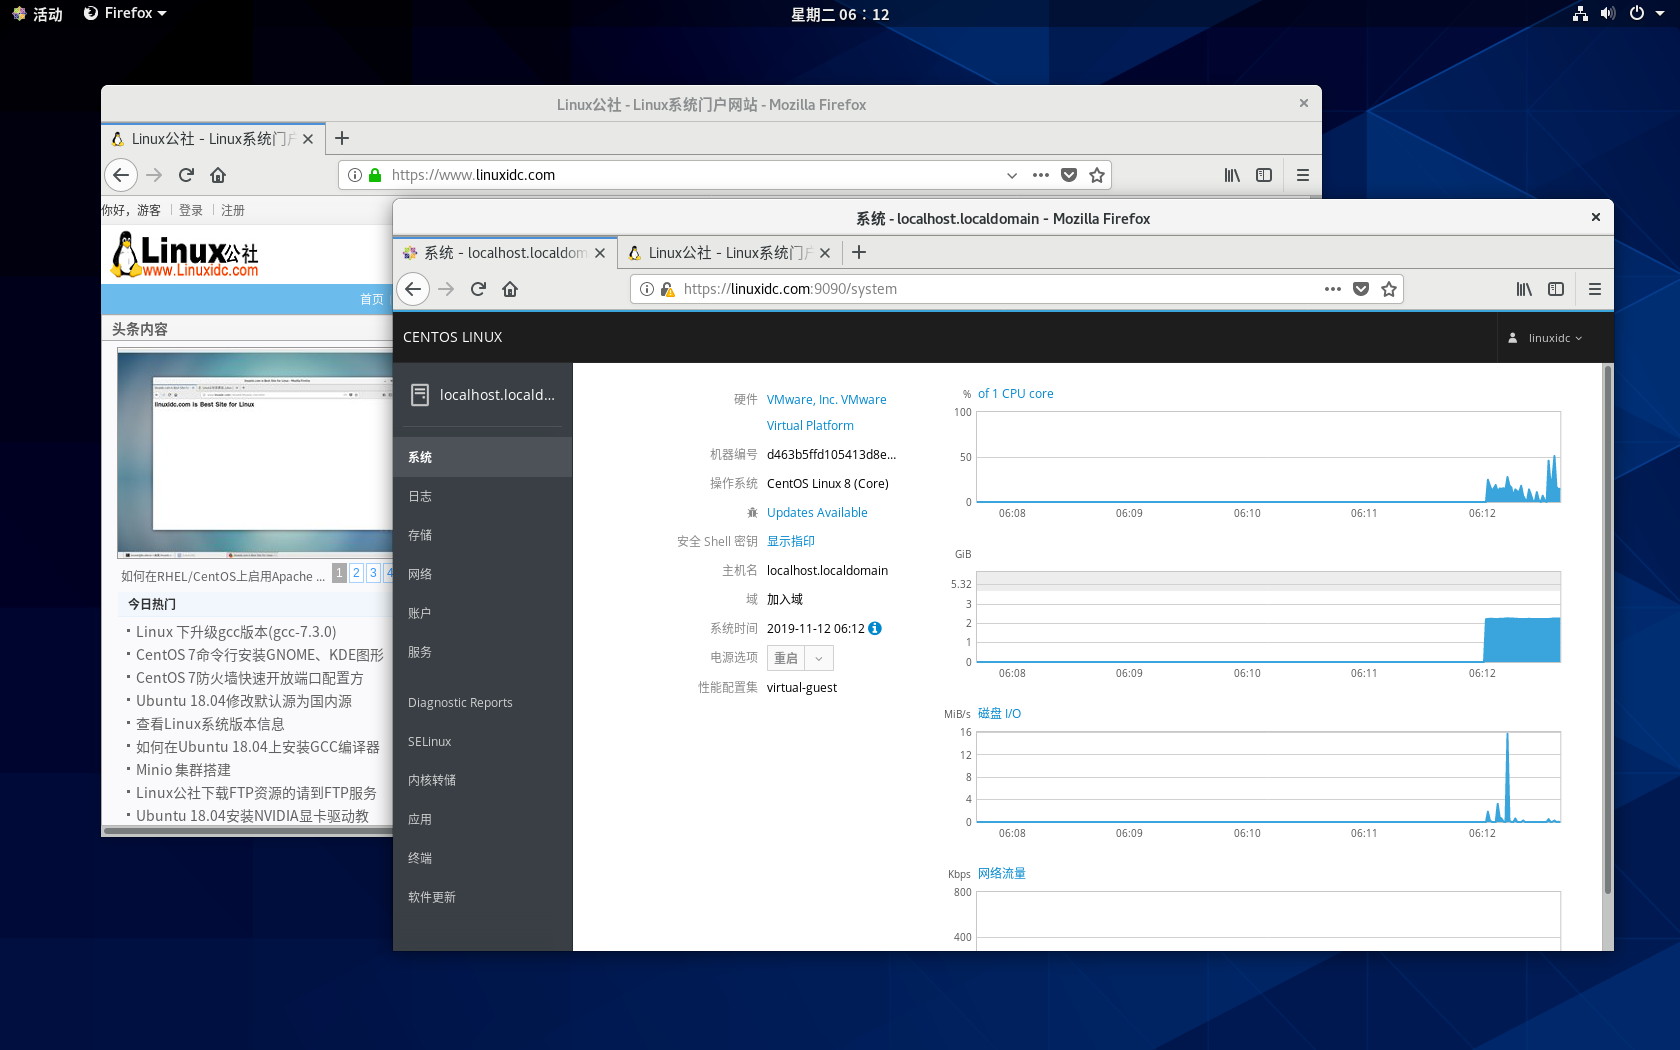This screenshot has width=1680, height=1050.
Task: Select 日志 in the Cockpit sidebar
Action: [x=482, y=496]
